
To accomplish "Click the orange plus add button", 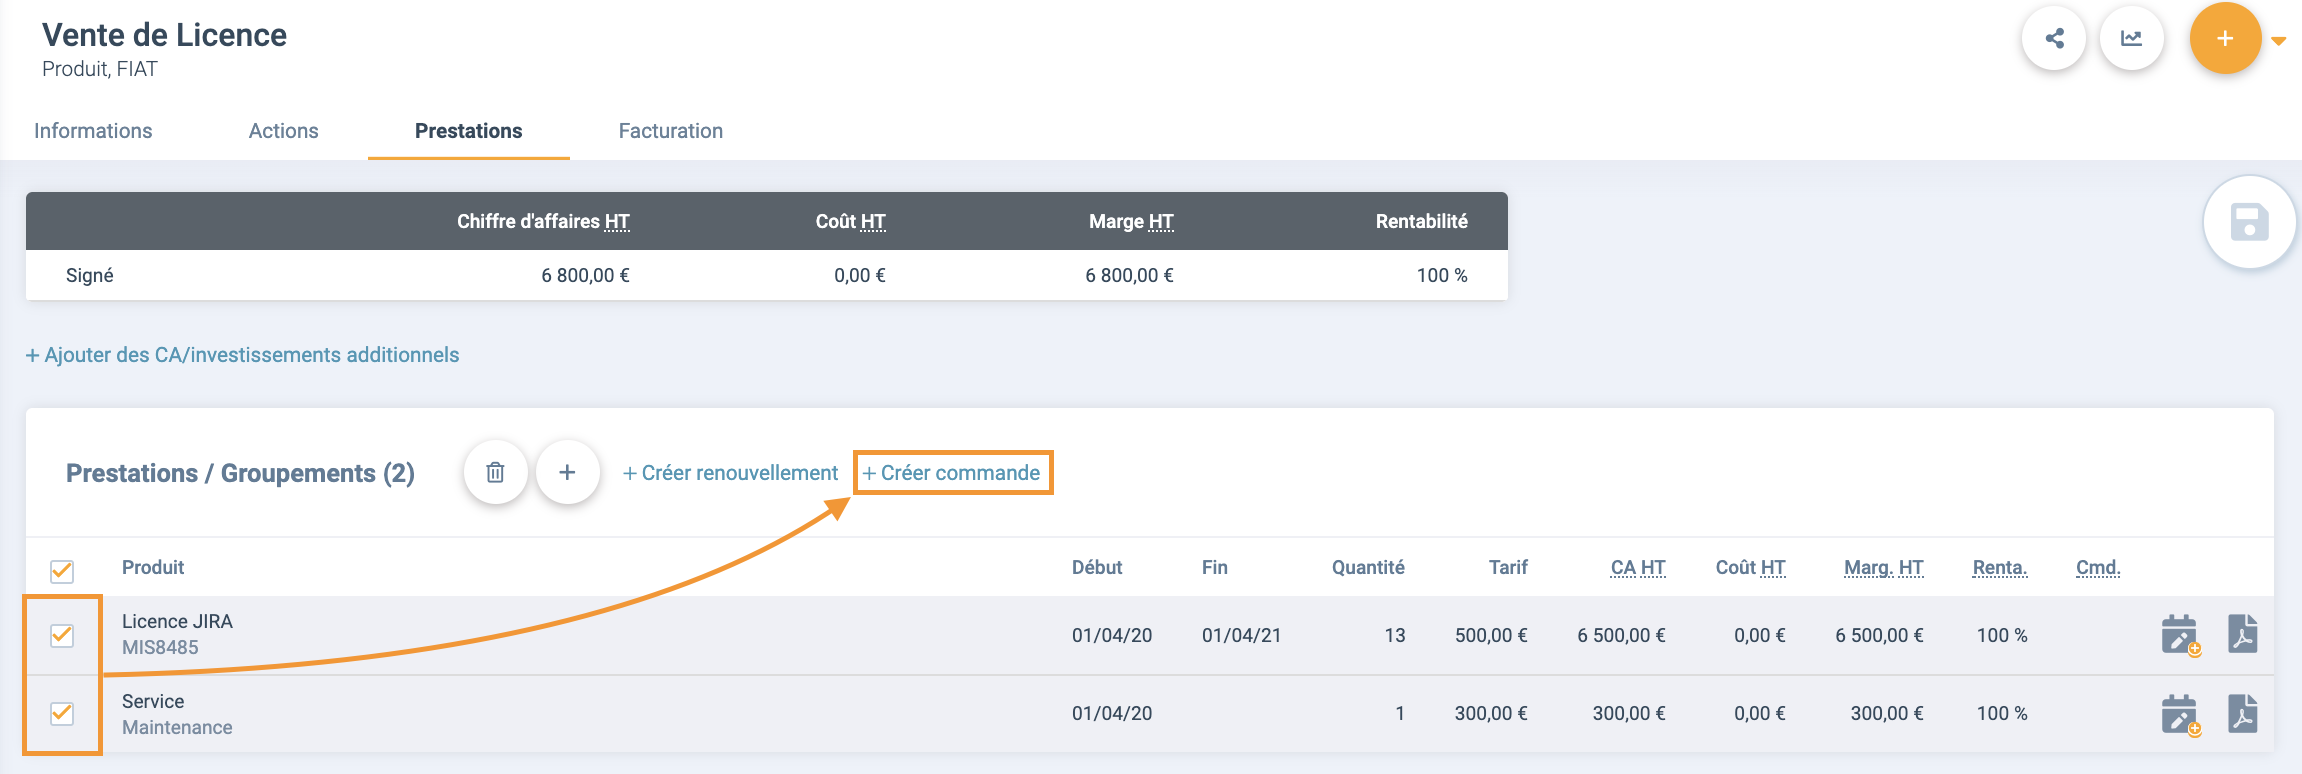I will pos(2225,39).
